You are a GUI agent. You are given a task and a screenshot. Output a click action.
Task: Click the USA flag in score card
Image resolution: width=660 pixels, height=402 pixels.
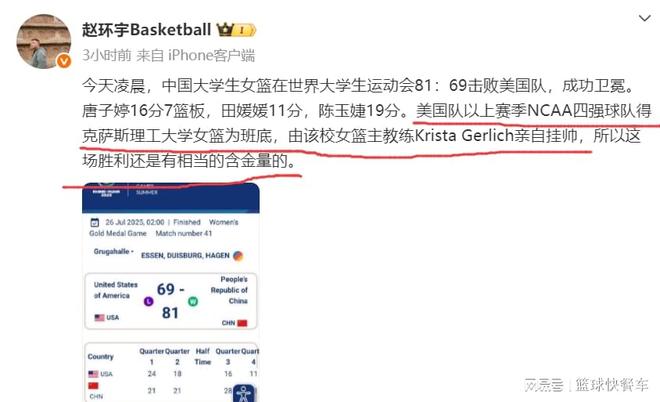pos(99,317)
